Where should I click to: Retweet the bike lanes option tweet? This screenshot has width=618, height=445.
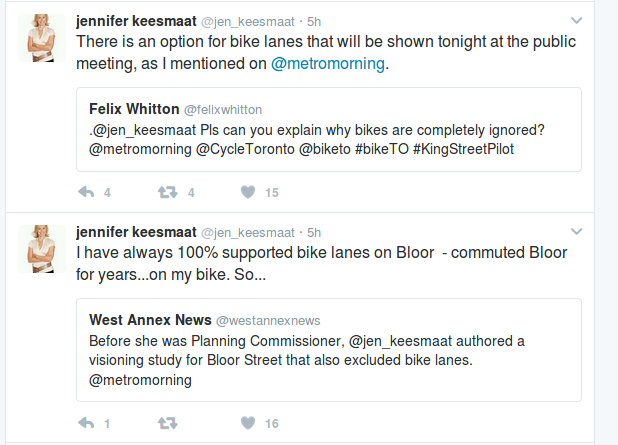tap(168, 192)
